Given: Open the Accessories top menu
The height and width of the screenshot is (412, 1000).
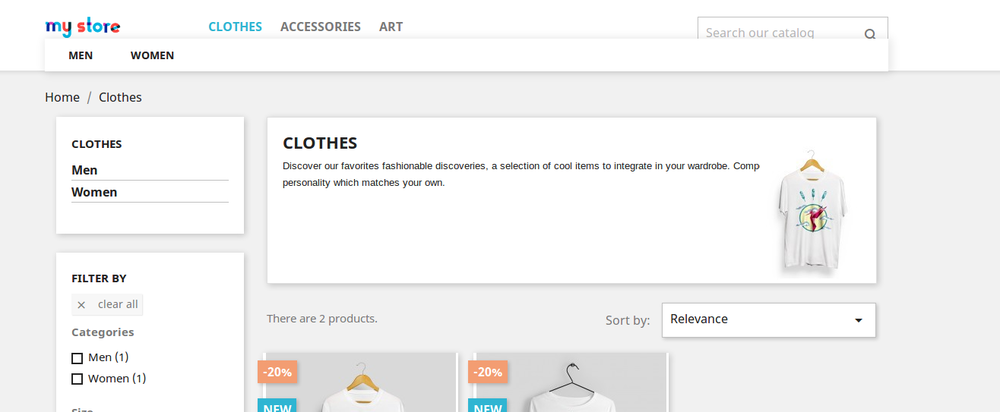Looking at the screenshot, I should pos(320,27).
